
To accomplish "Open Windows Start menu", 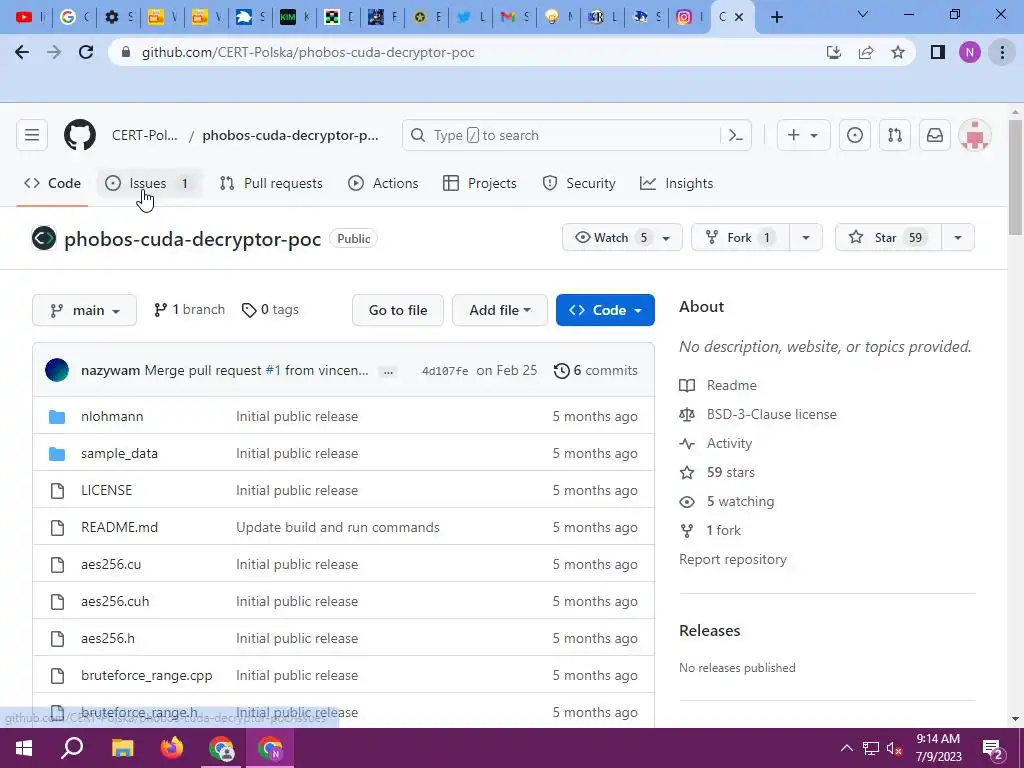I will (24, 748).
